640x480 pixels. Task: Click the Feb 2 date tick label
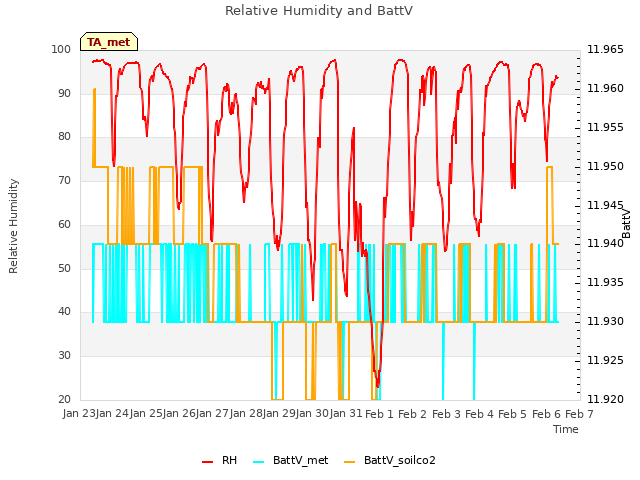tap(412, 414)
